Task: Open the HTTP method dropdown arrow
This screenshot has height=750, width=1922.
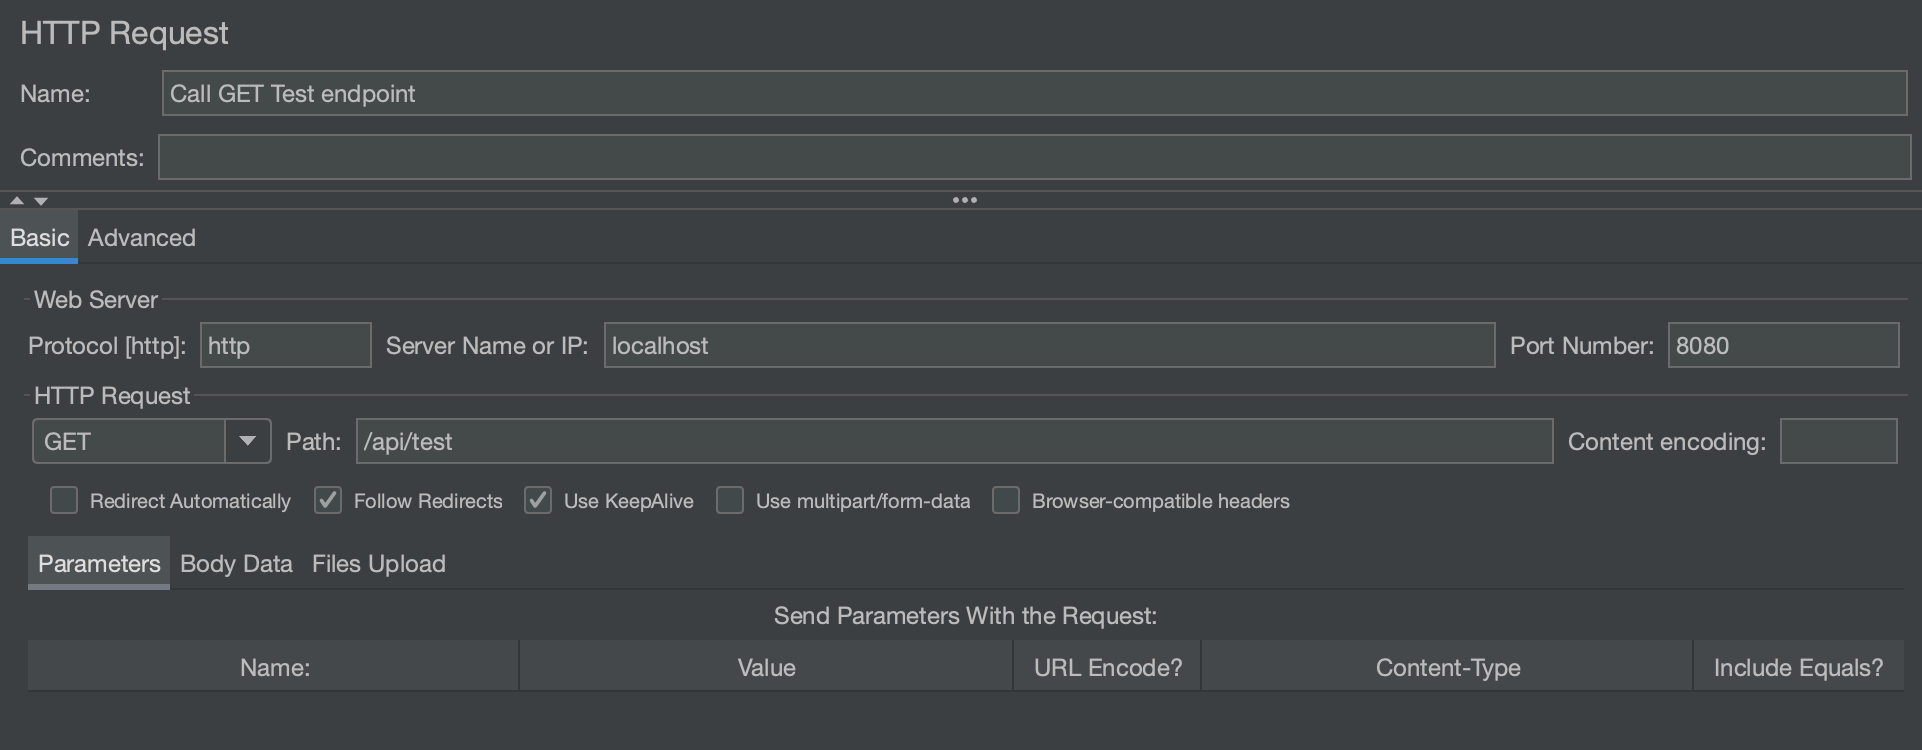Action: (247, 441)
